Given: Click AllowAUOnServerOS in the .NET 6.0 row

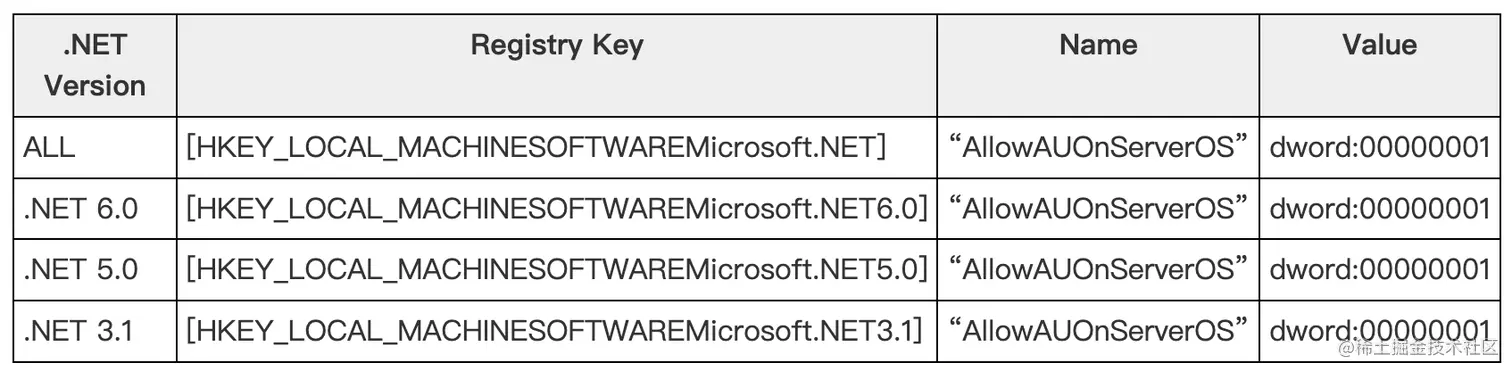Looking at the screenshot, I should 1098,208.
